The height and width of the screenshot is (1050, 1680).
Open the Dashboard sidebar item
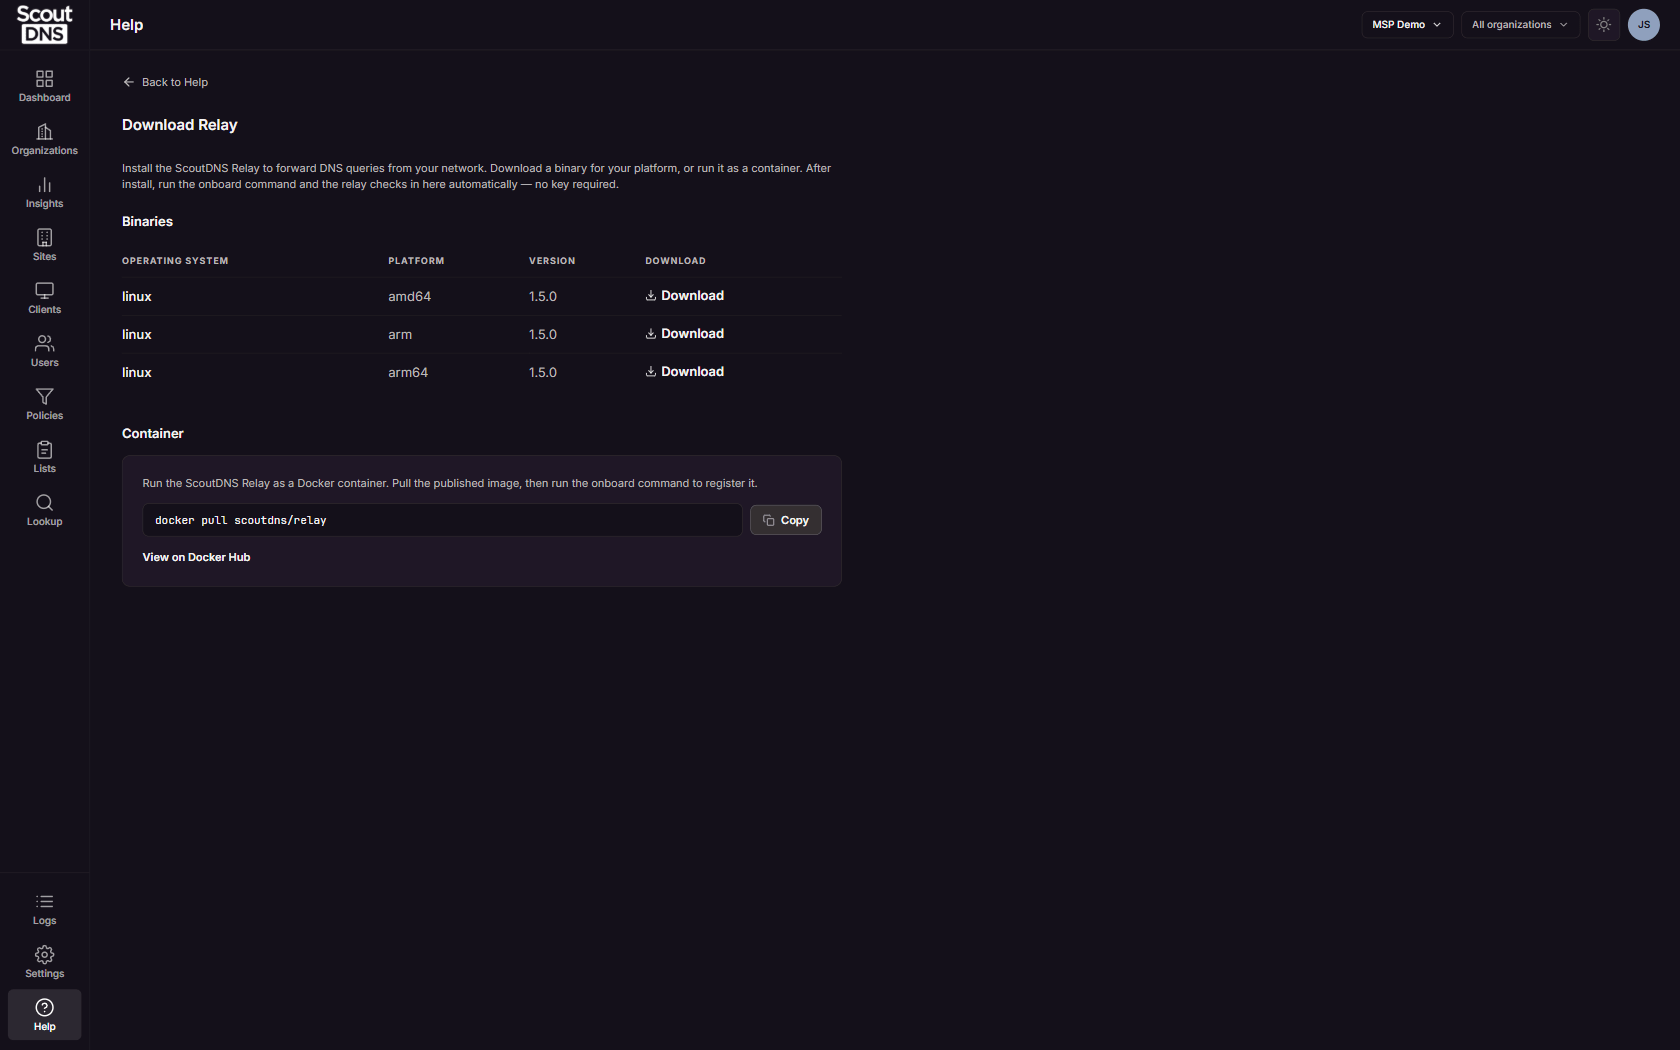[x=44, y=86]
